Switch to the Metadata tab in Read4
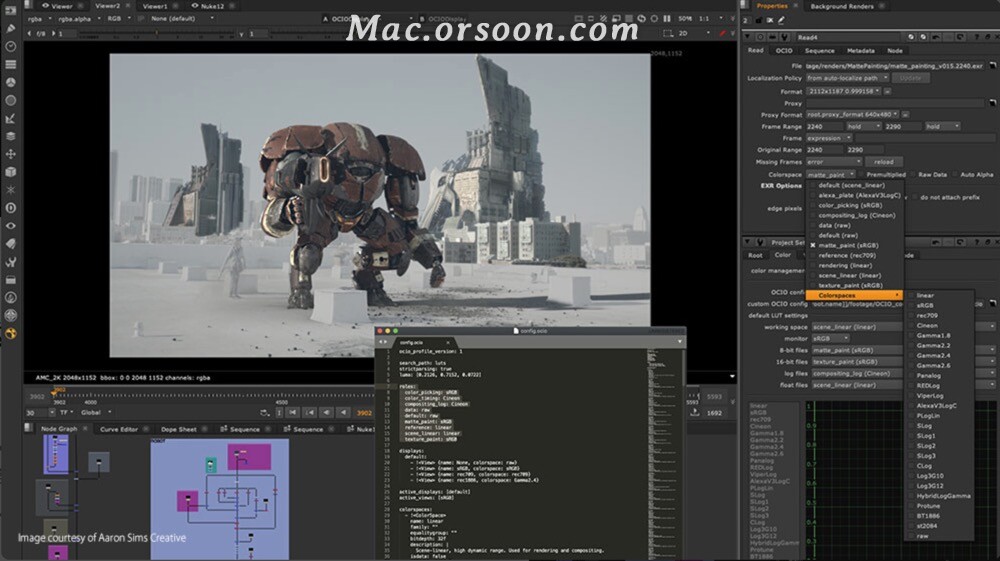Image resolution: width=1000 pixels, height=561 pixels. click(x=860, y=50)
